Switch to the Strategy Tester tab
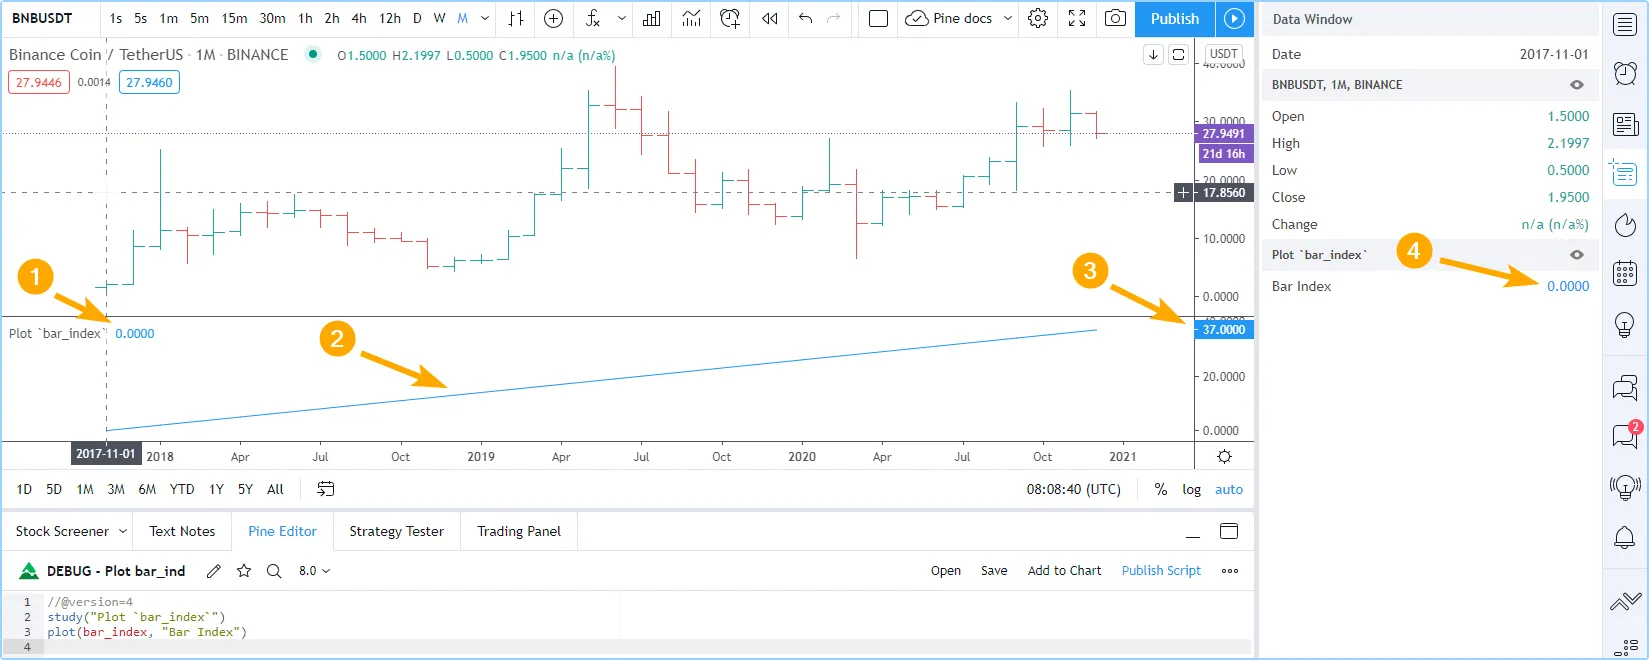 pos(396,531)
